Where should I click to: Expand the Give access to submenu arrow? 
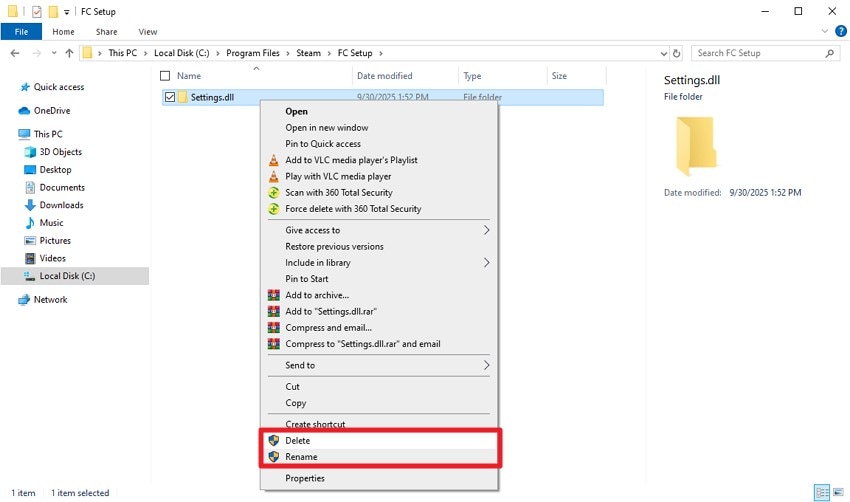pyautogui.click(x=486, y=230)
